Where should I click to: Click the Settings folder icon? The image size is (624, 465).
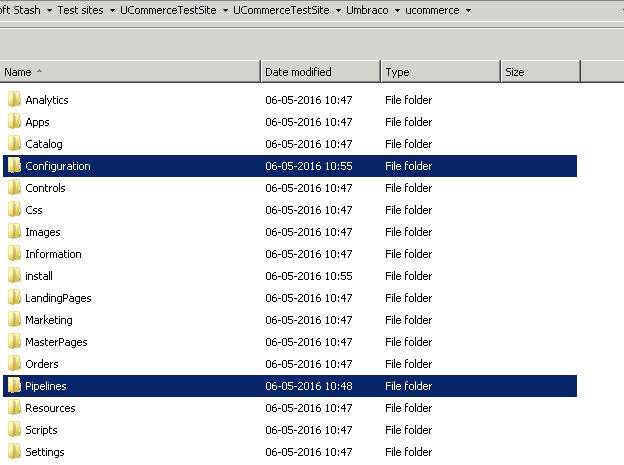[x=14, y=452]
